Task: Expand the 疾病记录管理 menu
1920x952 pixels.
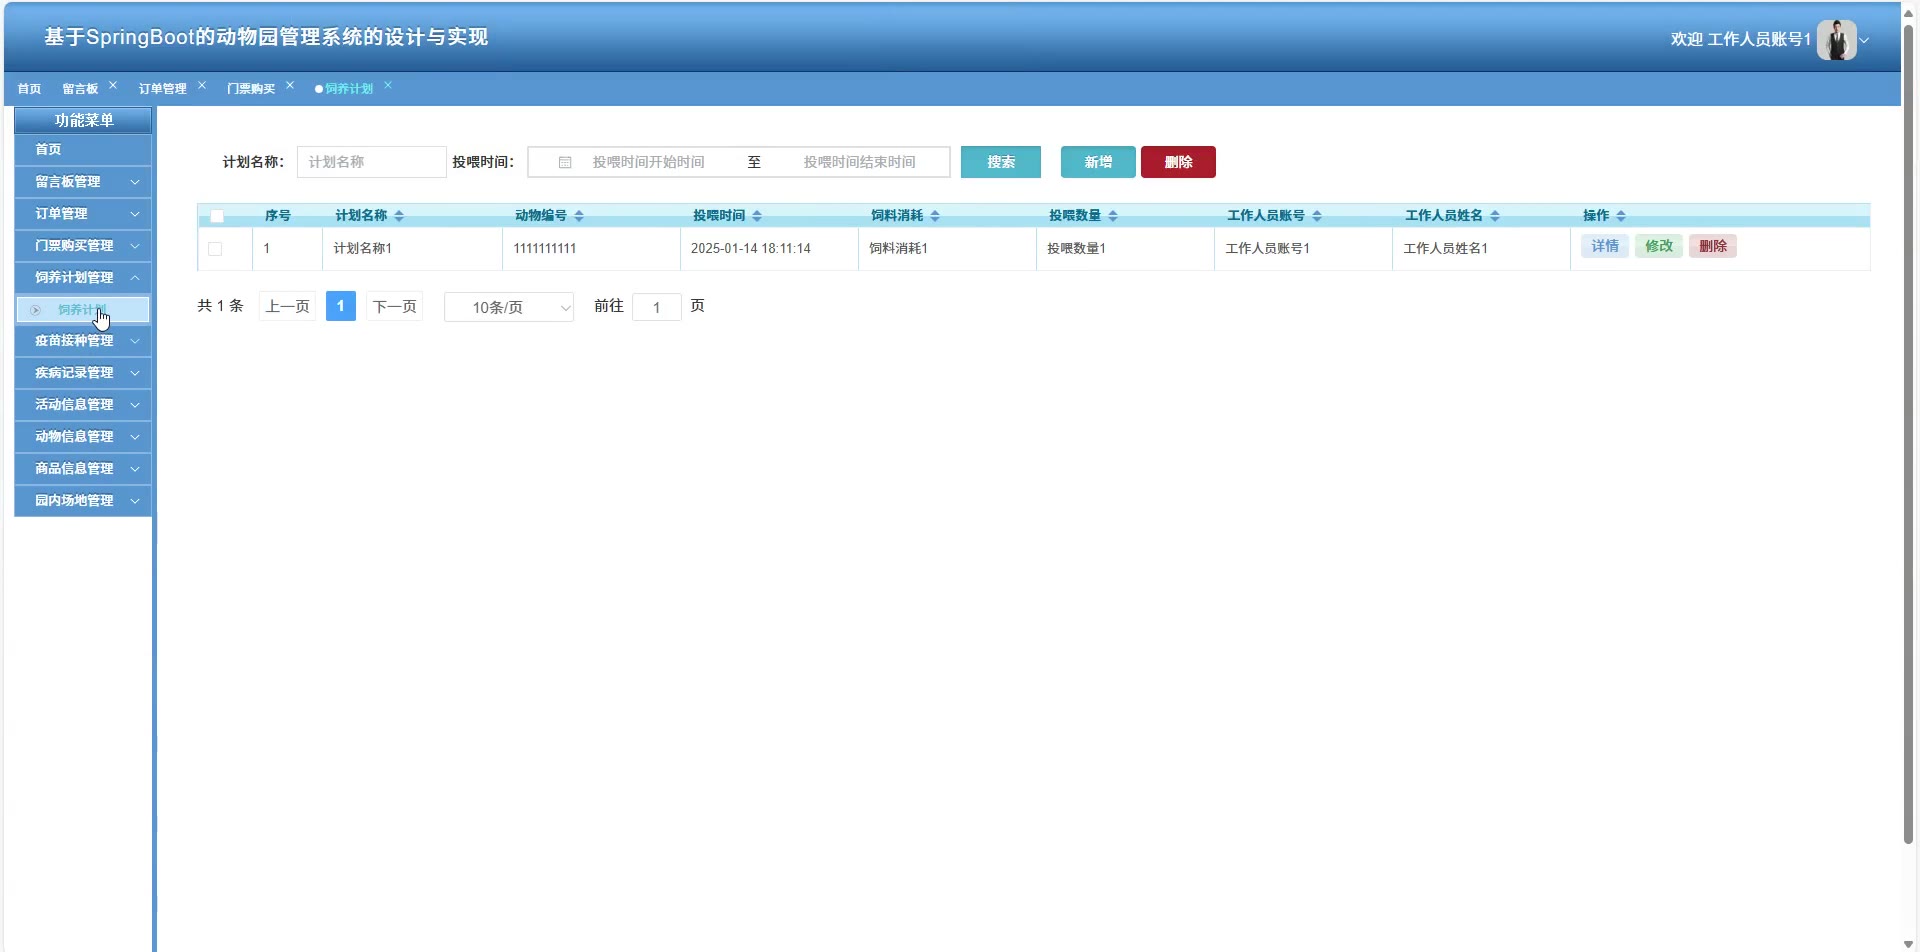Action: click(x=83, y=373)
